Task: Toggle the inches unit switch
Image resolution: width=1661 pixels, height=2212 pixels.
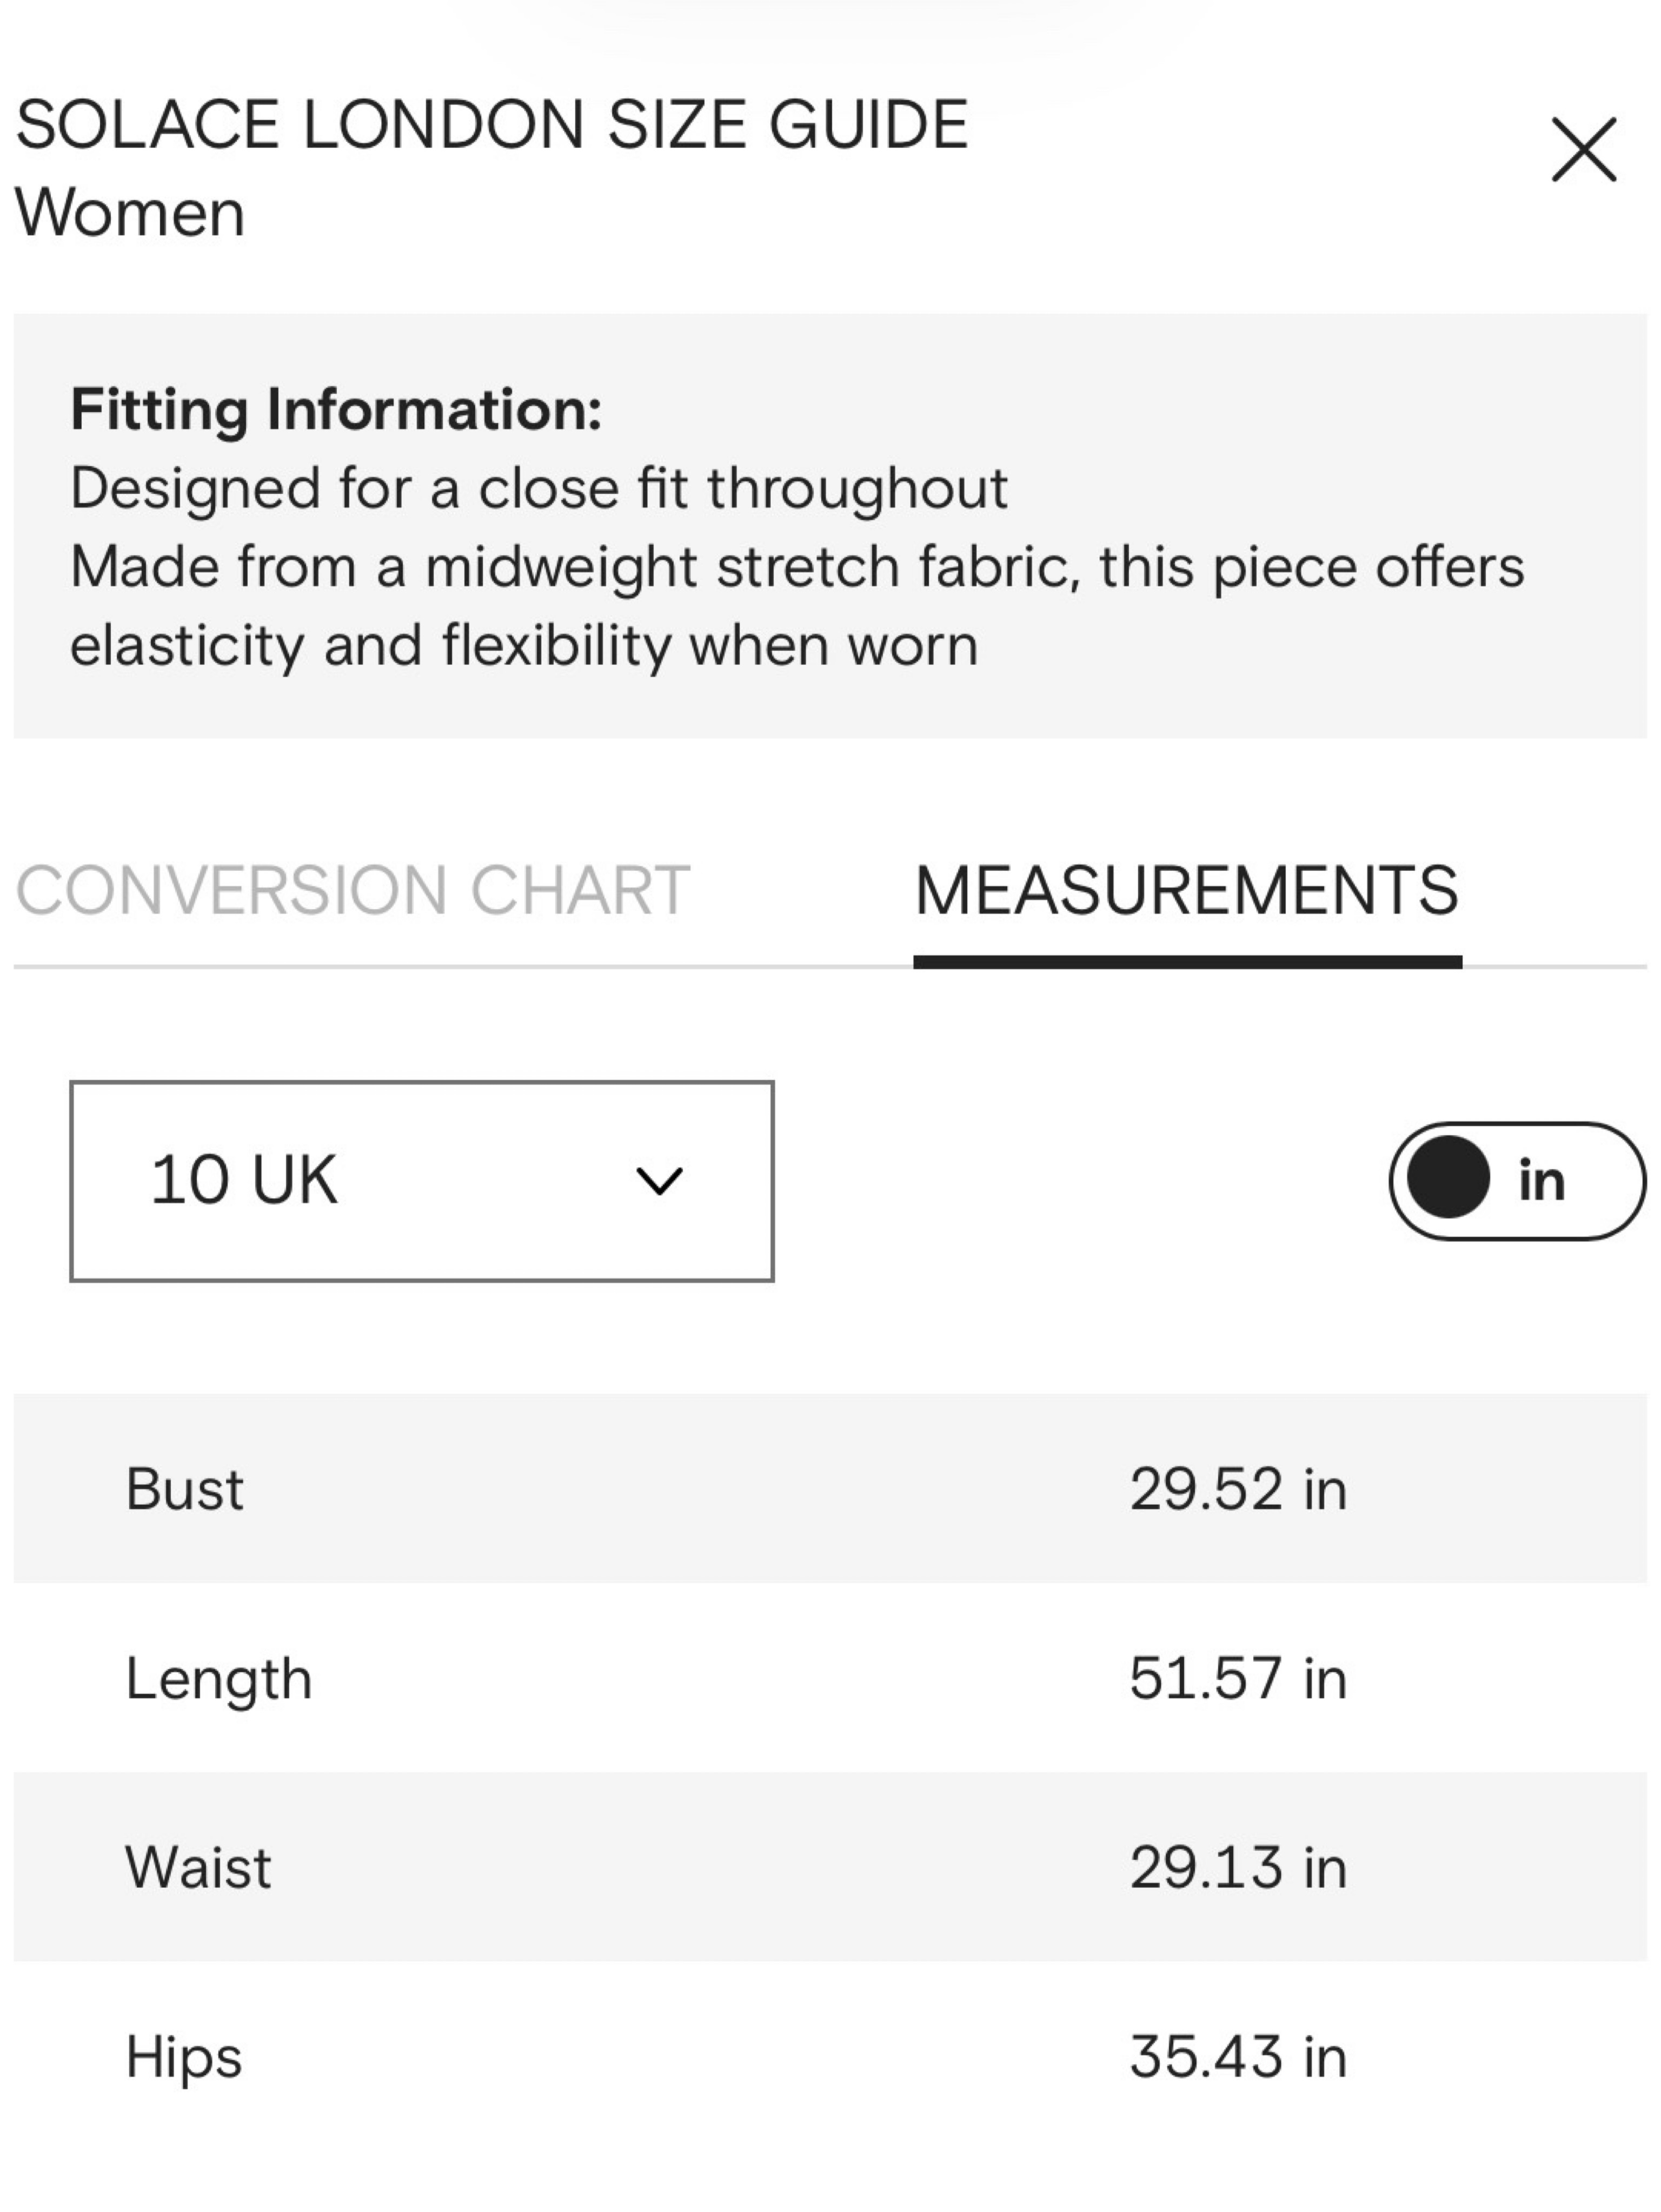Action: point(1516,1180)
